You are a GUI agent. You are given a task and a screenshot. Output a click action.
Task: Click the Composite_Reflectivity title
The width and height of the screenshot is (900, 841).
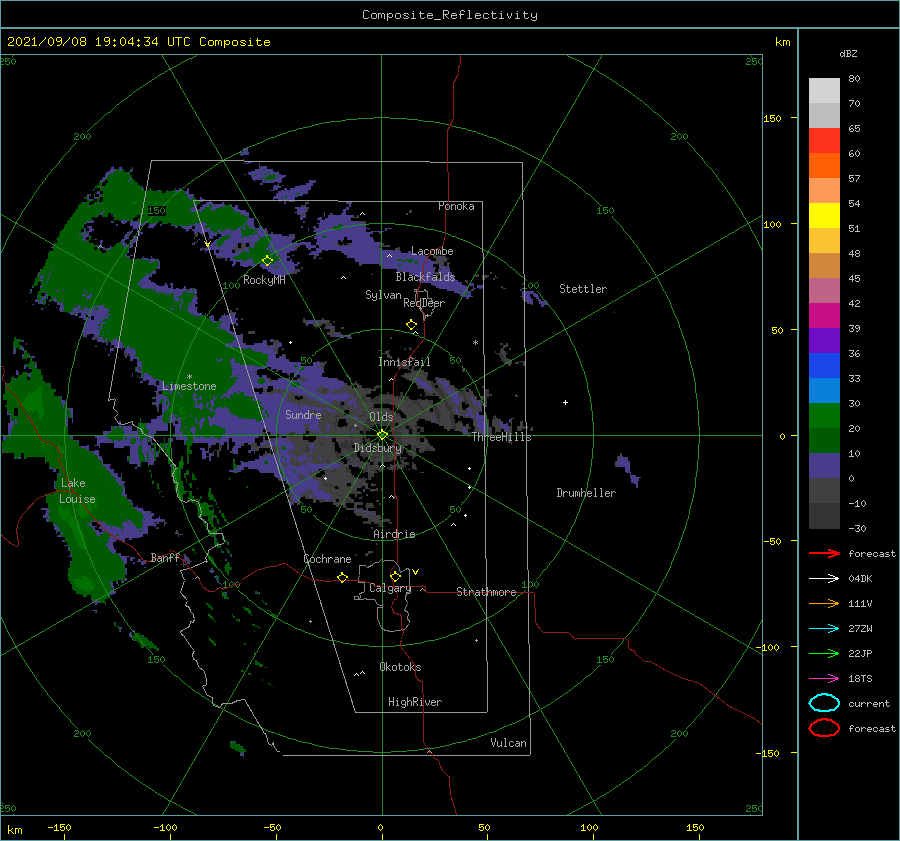[x=450, y=15]
